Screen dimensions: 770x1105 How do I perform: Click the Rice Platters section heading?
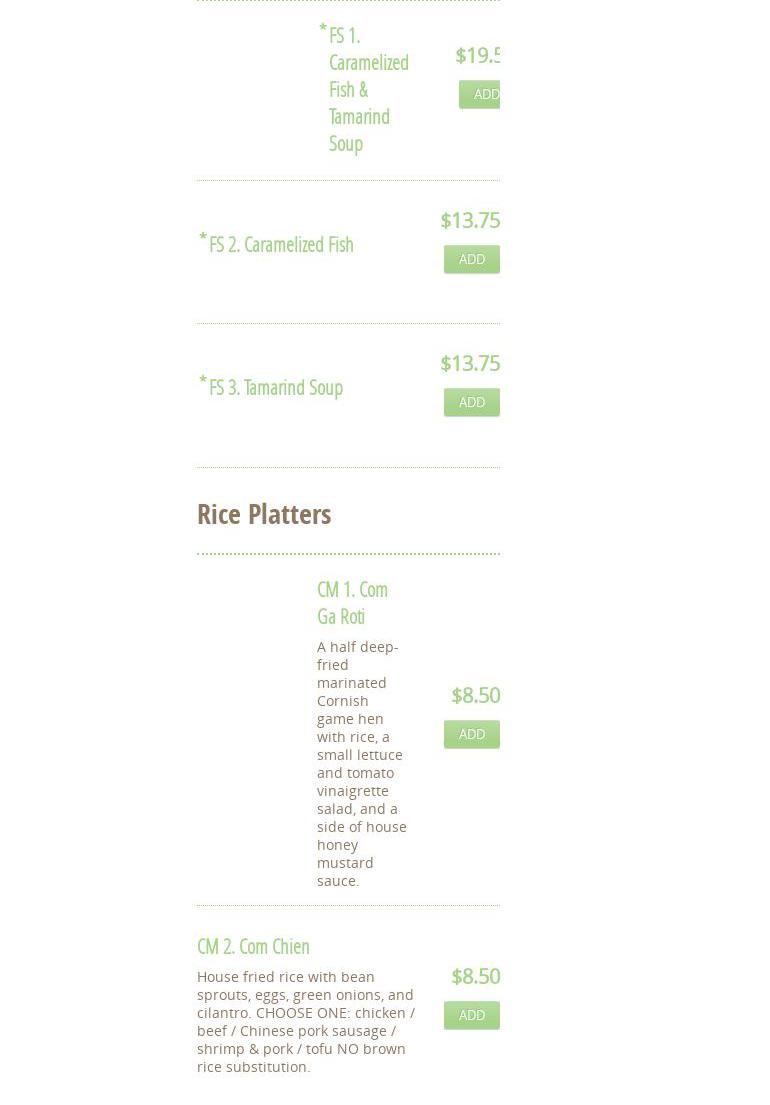click(264, 514)
